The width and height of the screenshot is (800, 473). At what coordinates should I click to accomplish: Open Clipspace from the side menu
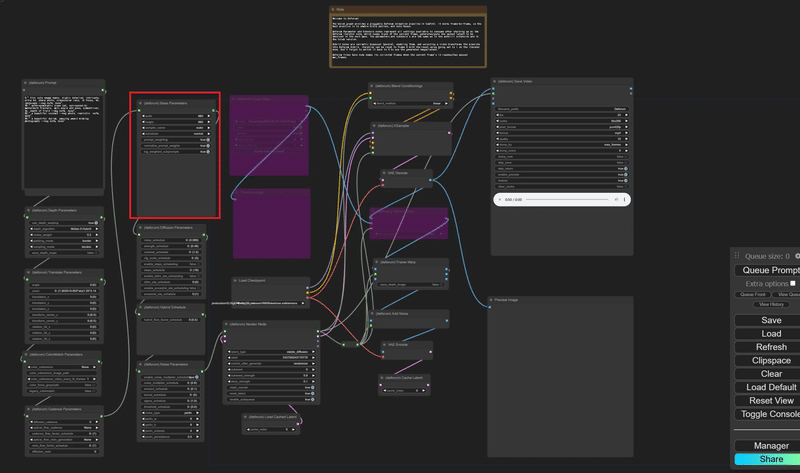768,360
